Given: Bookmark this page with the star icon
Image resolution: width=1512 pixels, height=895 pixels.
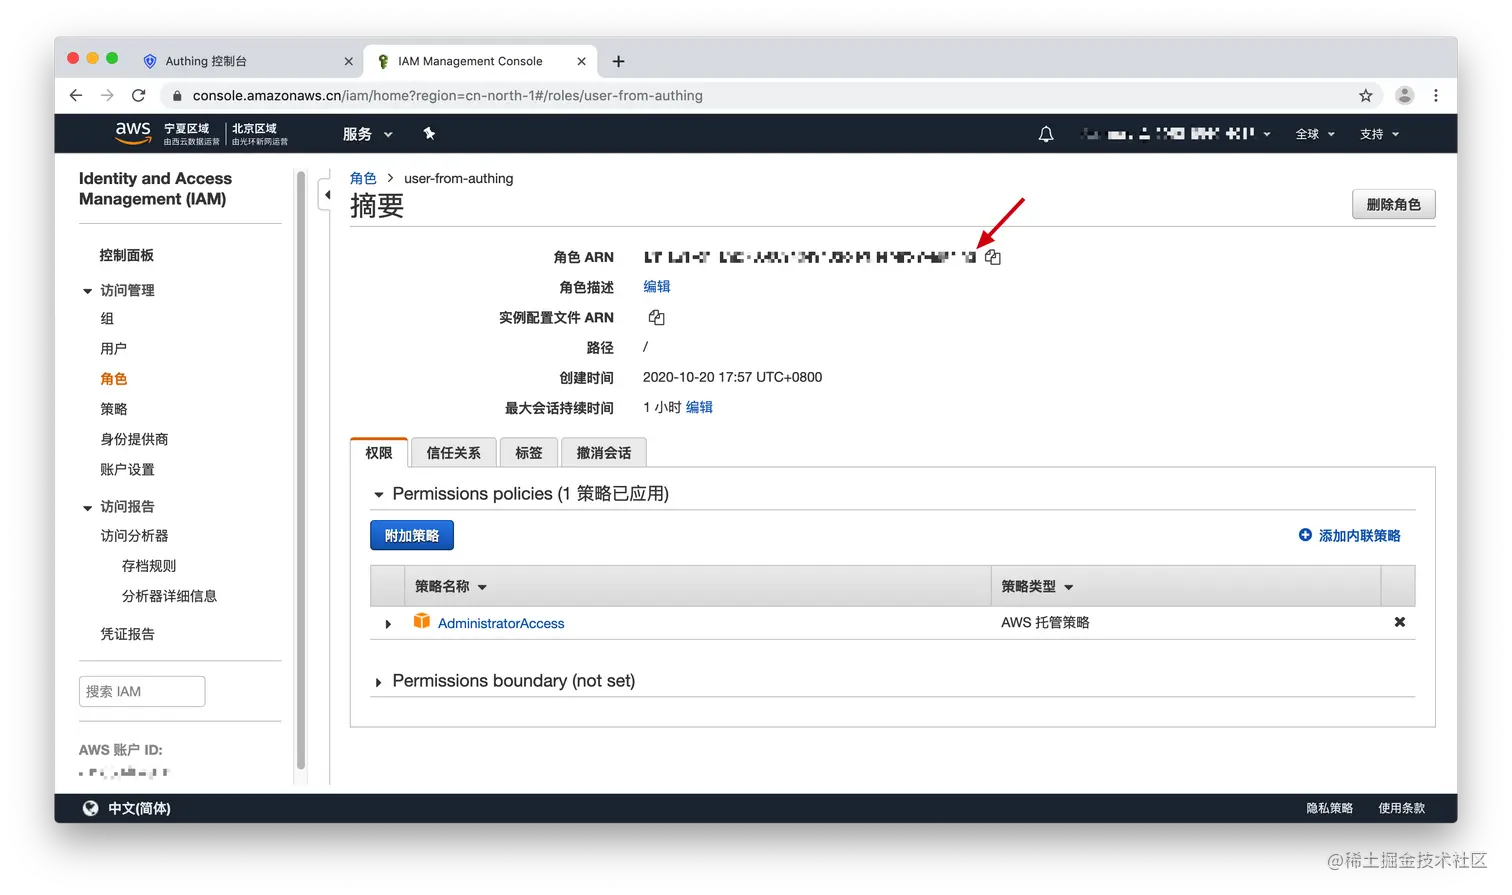Looking at the screenshot, I should click(x=1365, y=95).
